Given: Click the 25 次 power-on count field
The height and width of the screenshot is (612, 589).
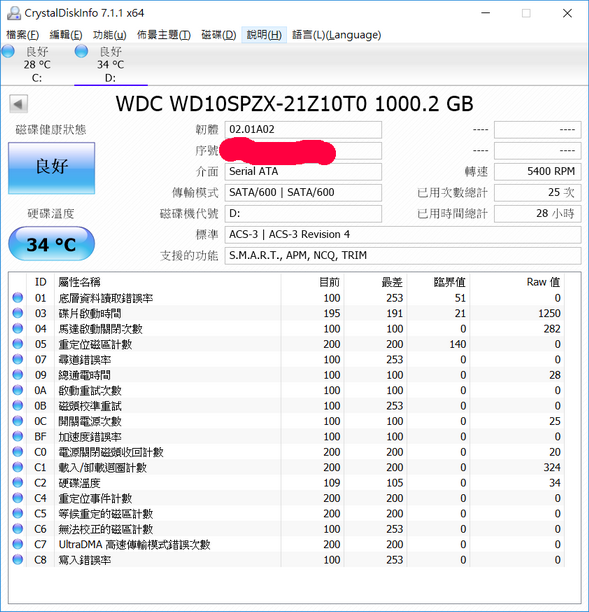Looking at the screenshot, I should point(537,193).
